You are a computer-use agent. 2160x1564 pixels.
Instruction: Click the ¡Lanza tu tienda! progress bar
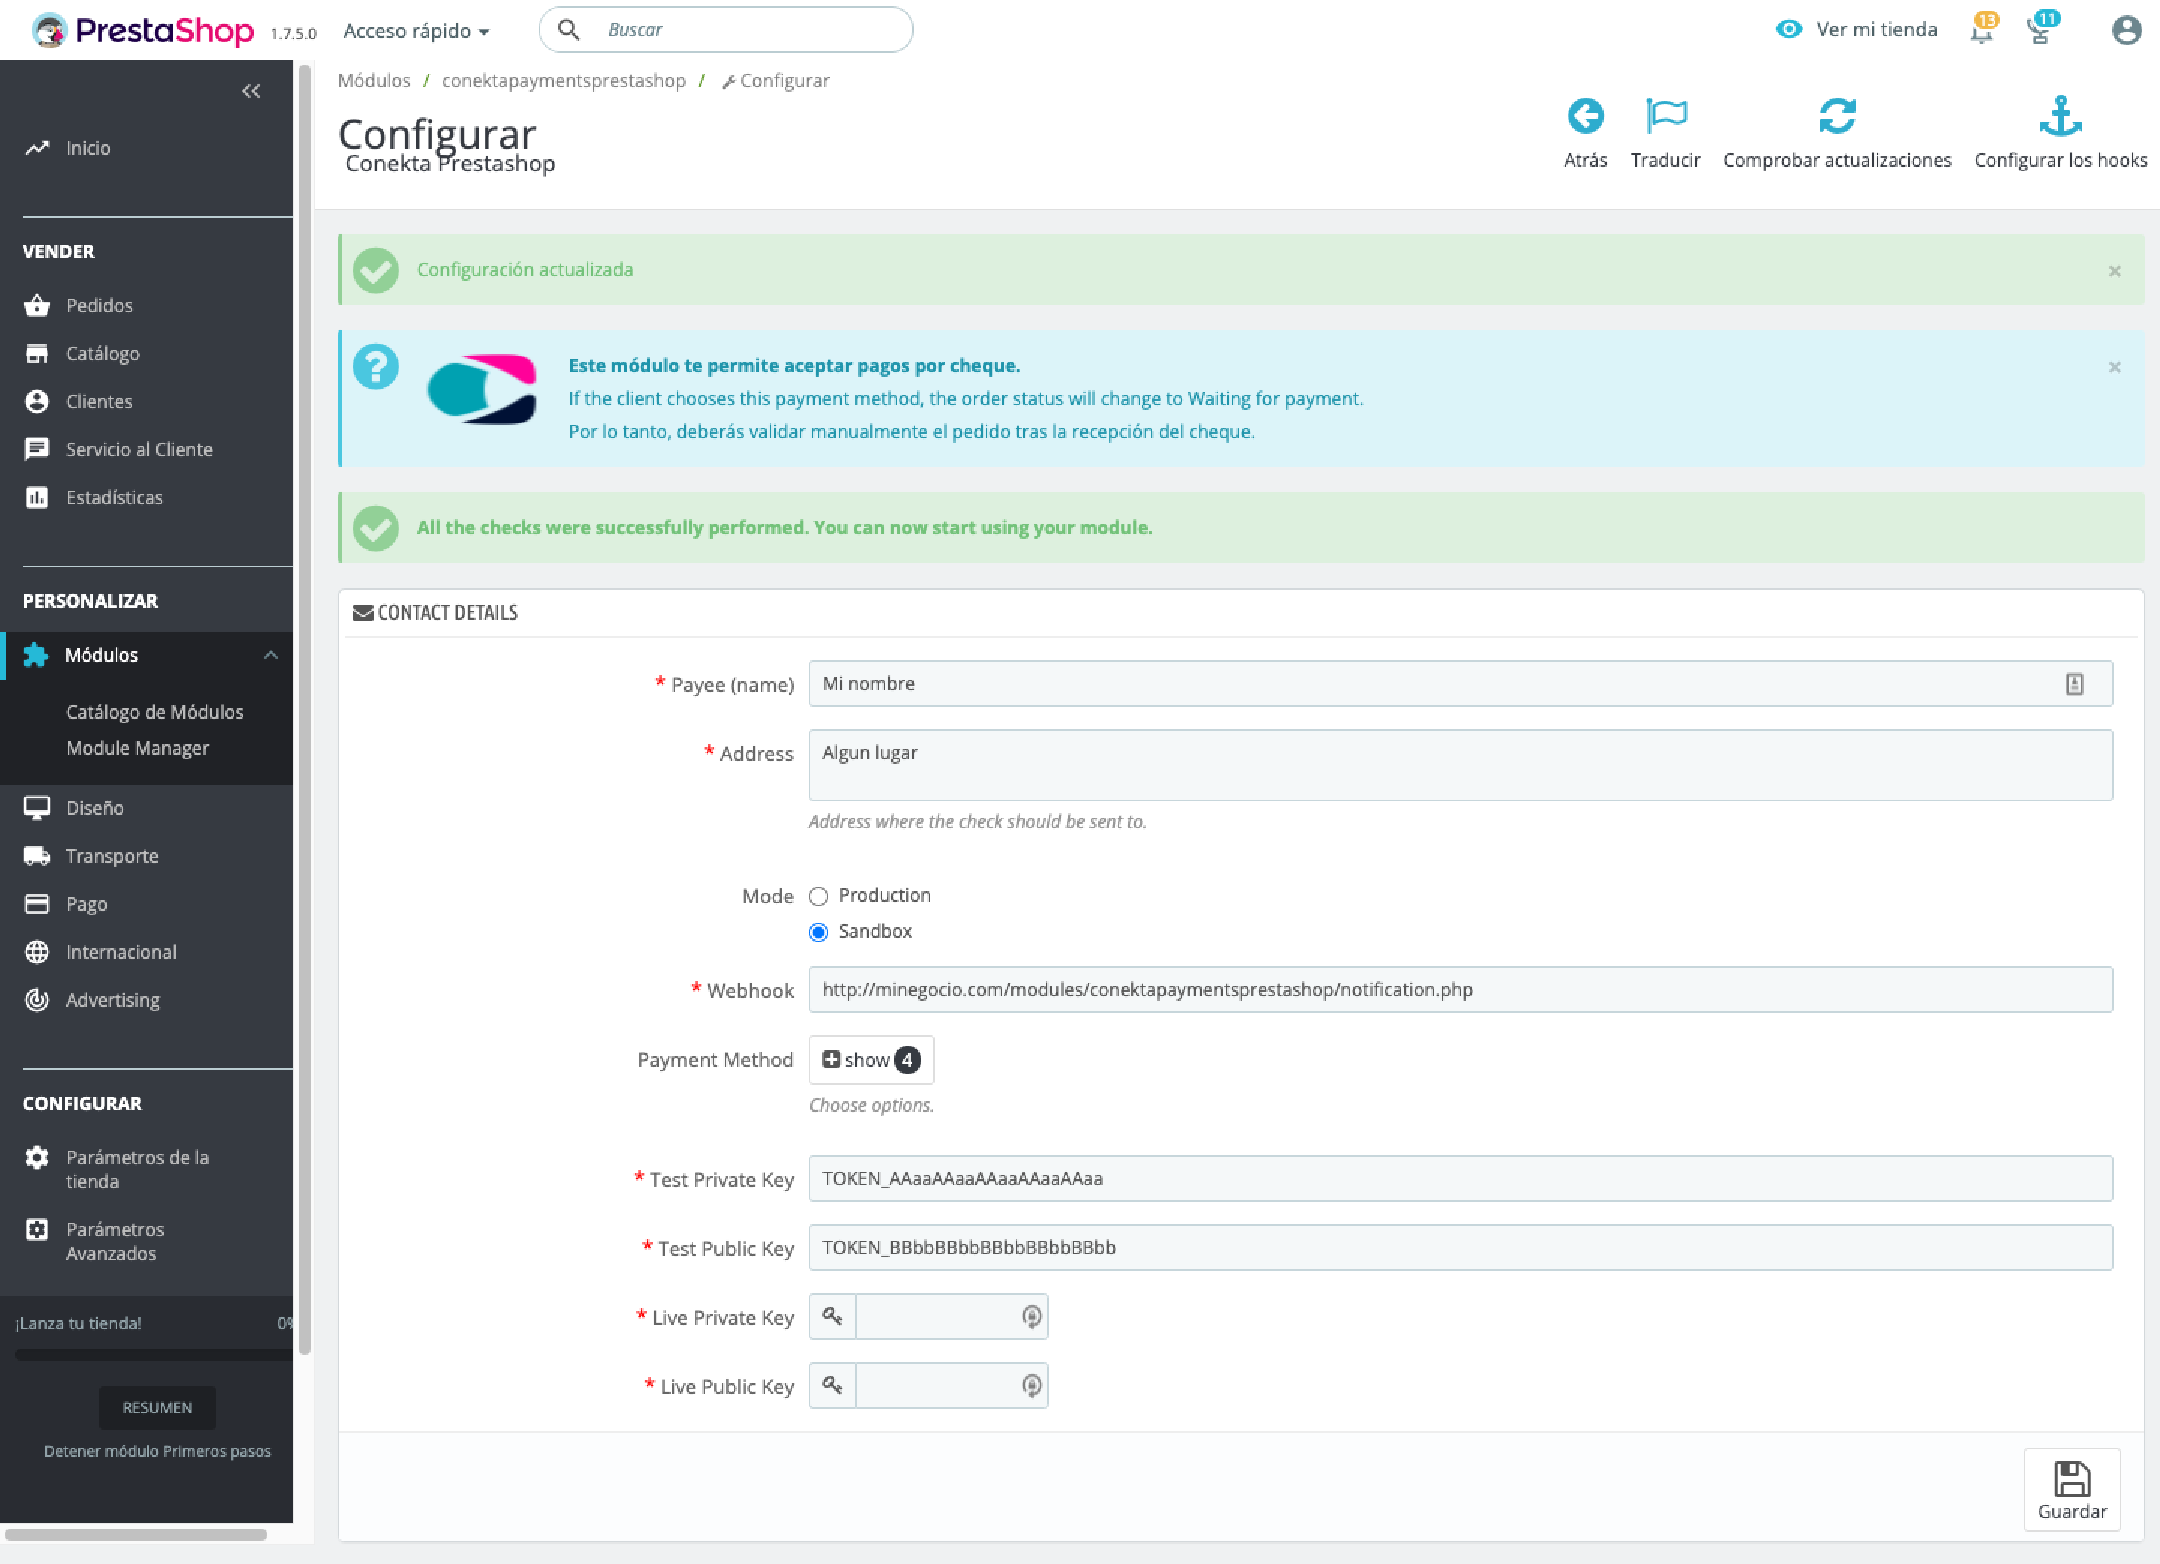click(152, 1355)
